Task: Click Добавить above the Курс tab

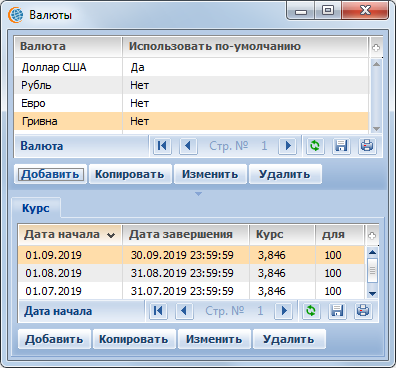Action: tap(50, 174)
